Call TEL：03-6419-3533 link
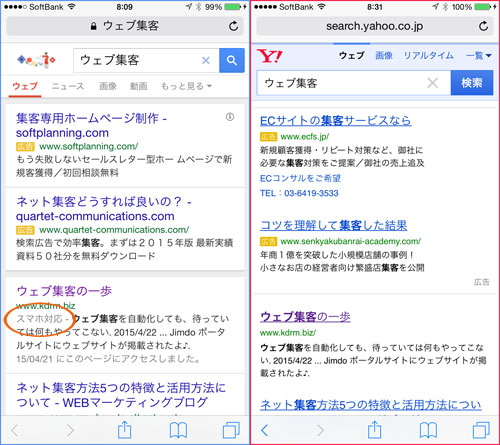The width and height of the screenshot is (500, 445). click(x=299, y=193)
